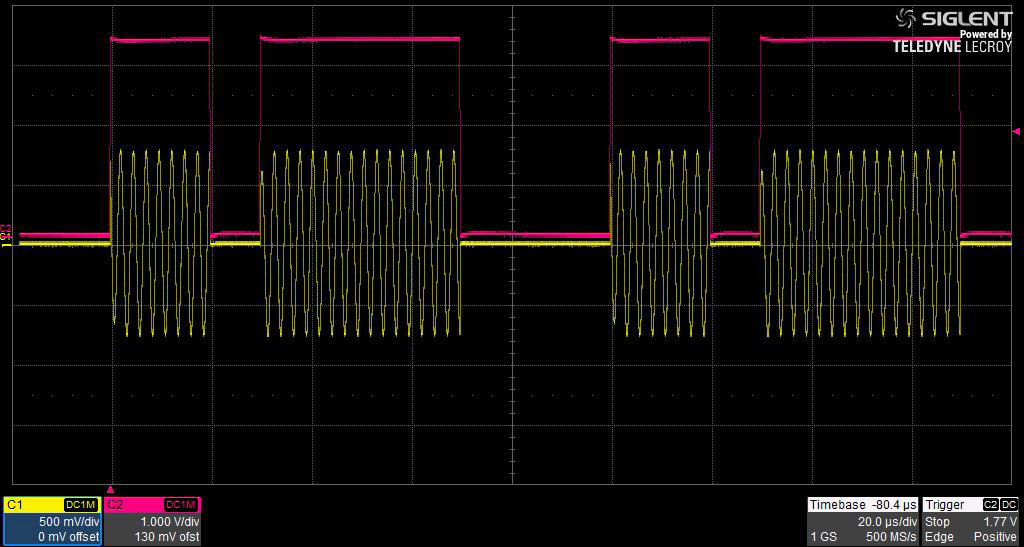Click the C1 500 mV/div scale value
1024x547 pixels.
(x=68, y=522)
